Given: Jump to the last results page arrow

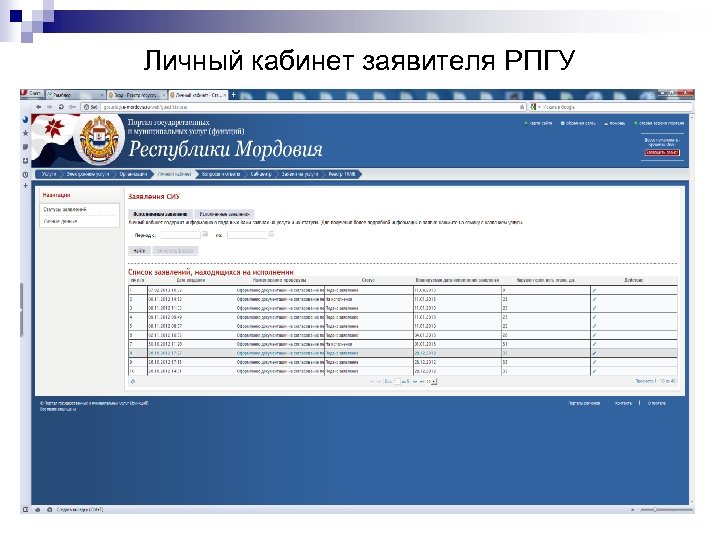Looking at the screenshot, I should (x=422, y=382).
